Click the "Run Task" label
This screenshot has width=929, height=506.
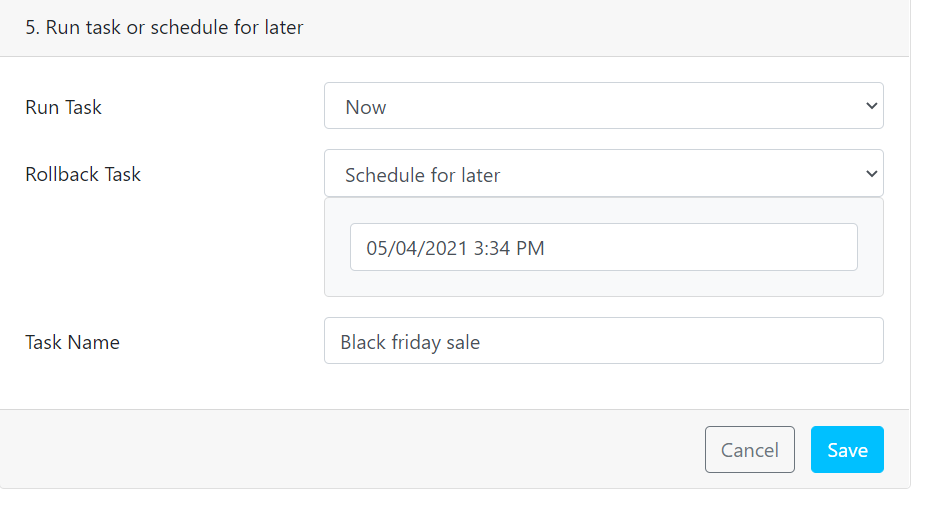click(x=64, y=107)
